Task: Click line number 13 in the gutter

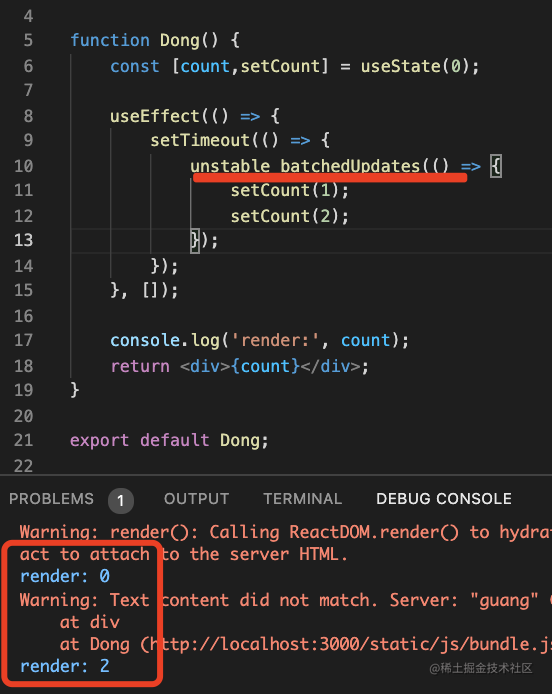Action: tap(23, 240)
